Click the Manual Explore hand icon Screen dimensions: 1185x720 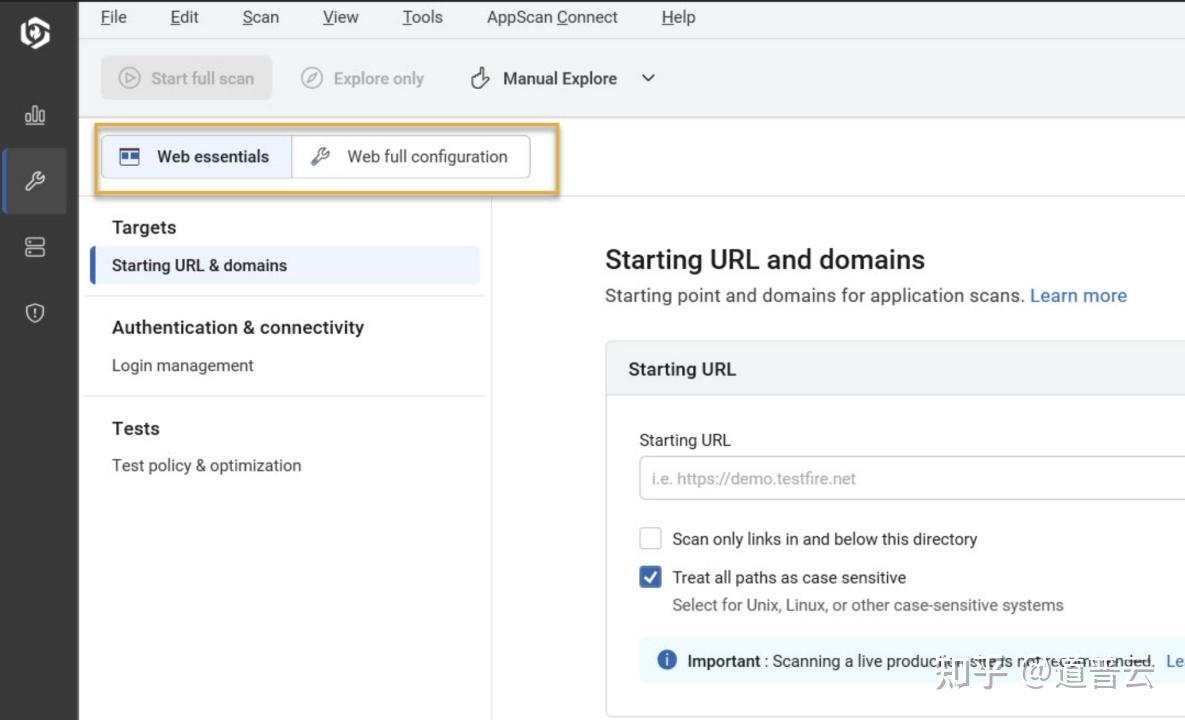pyautogui.click(x=480, y=78)
